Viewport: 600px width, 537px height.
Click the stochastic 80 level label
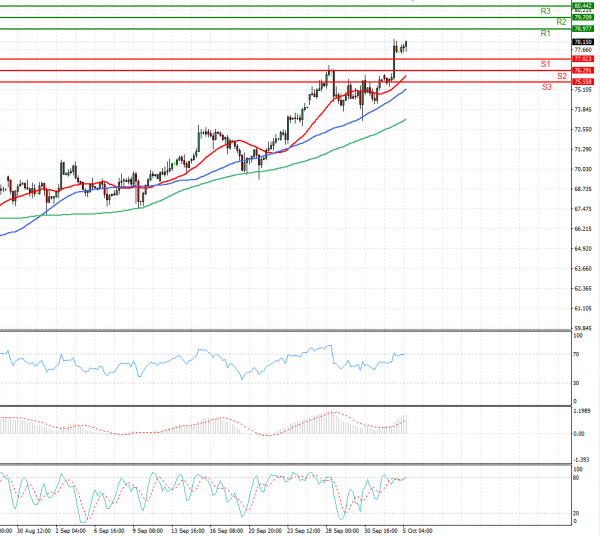[x=576, y=478]
